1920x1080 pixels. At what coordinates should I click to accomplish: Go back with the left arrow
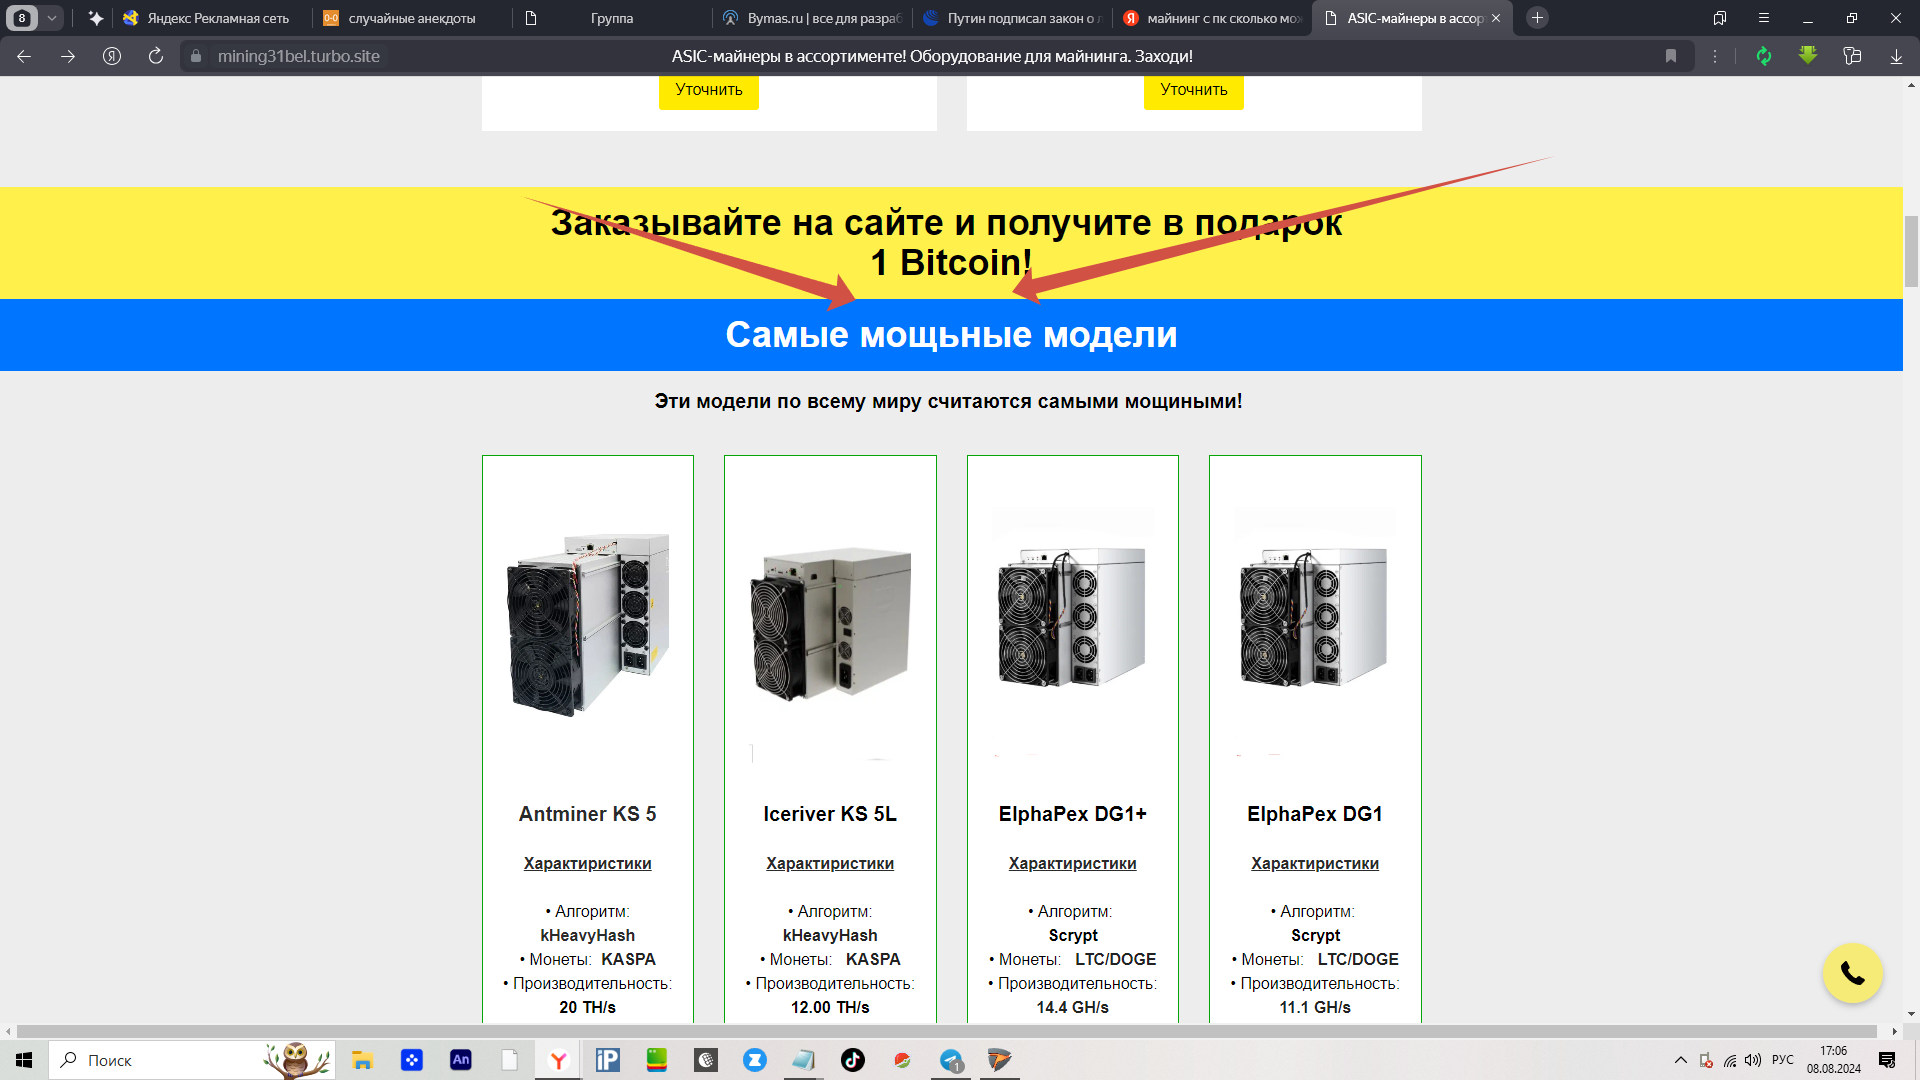click(24, 56)
